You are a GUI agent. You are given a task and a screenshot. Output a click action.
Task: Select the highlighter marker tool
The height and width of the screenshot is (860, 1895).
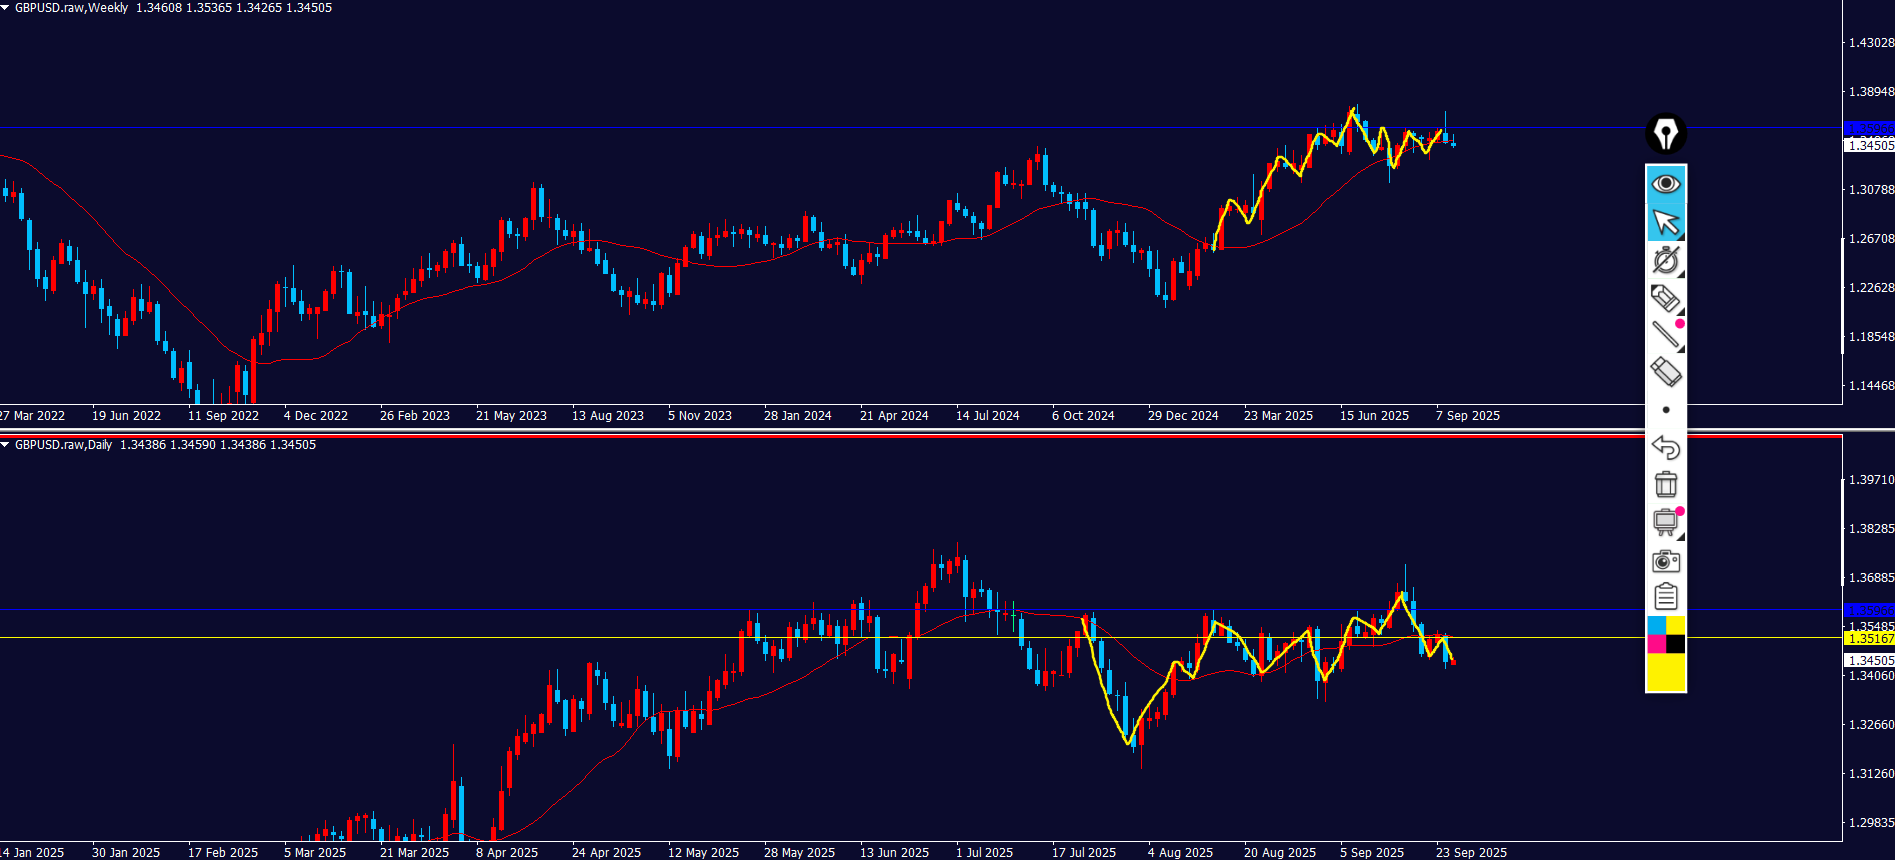point(1665,298)
